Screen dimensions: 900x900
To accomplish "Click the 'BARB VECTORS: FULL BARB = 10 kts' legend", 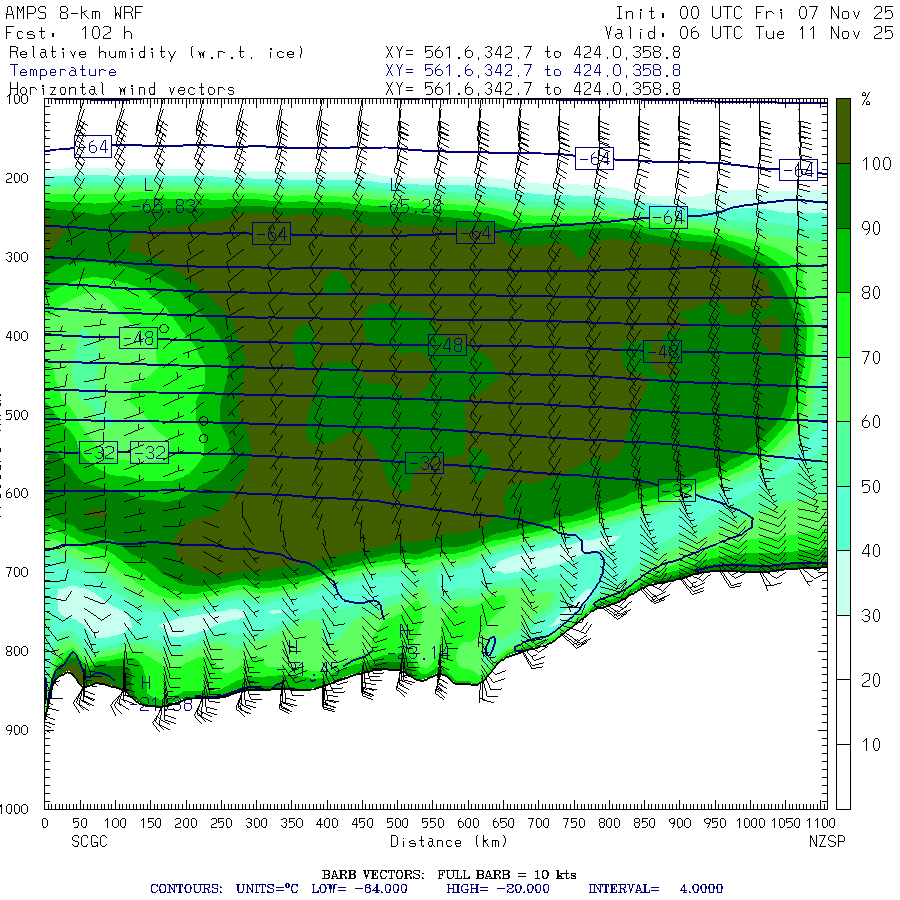I will [x=449, y=874].
